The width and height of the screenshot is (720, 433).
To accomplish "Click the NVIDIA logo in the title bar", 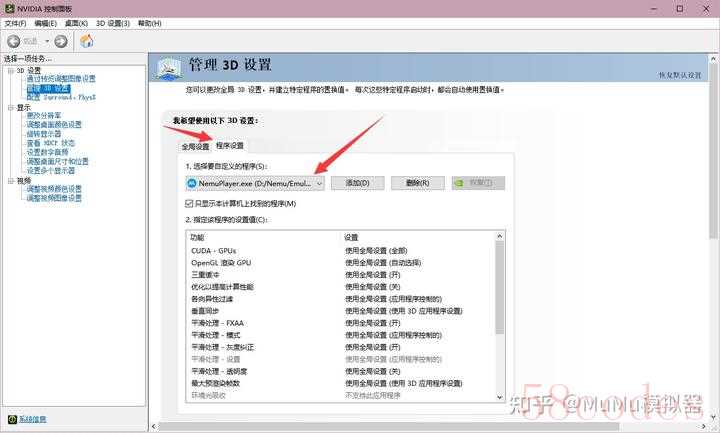I will [9, 8].
